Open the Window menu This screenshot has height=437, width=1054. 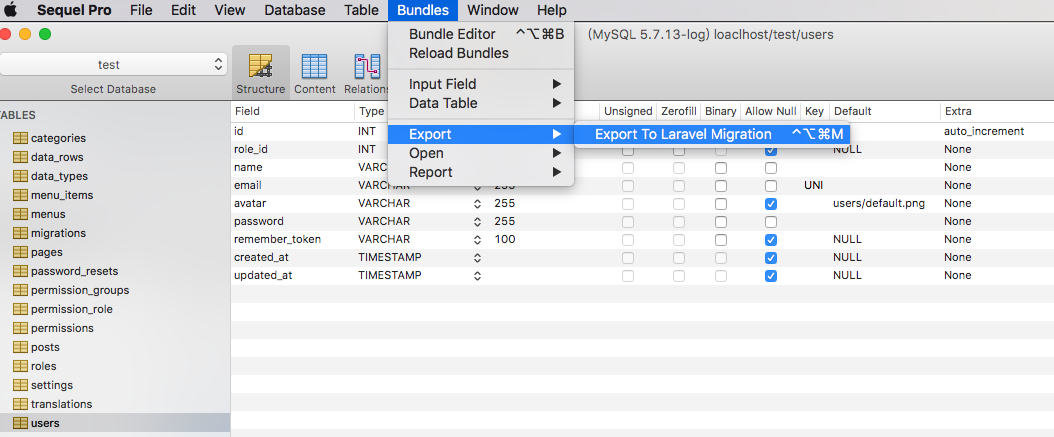click(x=493, y=10)
